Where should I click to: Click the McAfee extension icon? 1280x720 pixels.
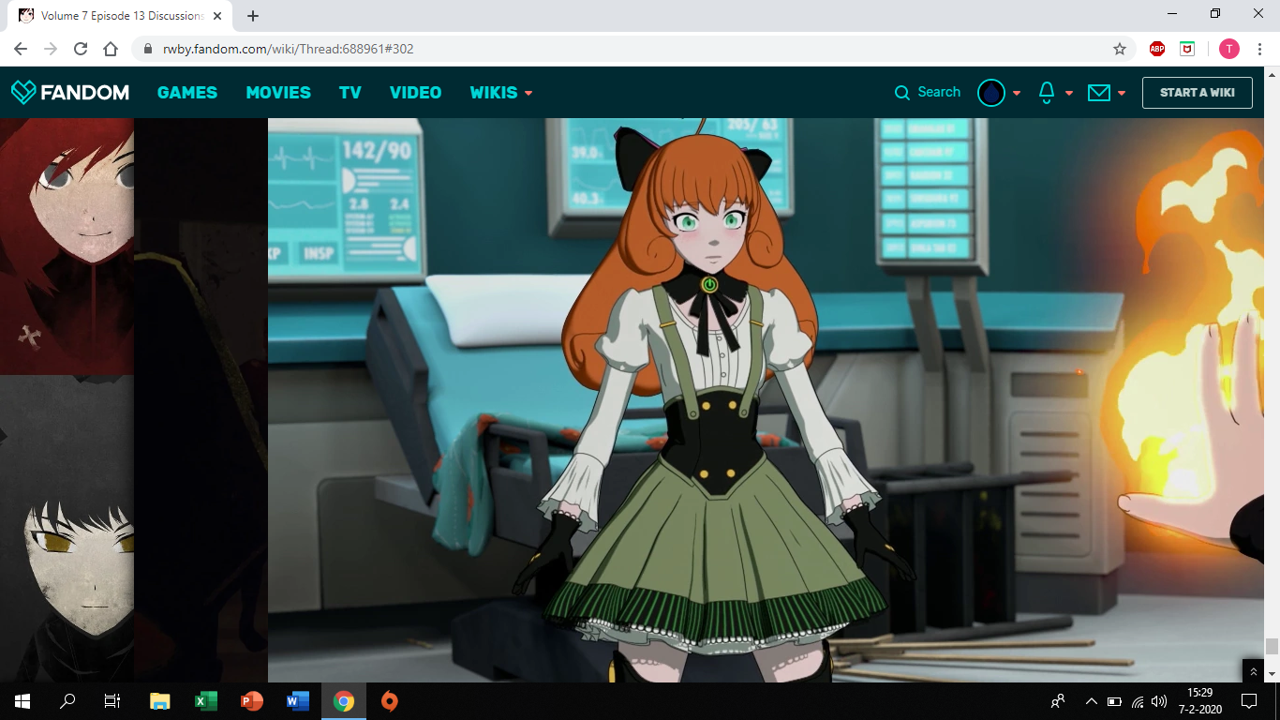(x=1187, y=49)
